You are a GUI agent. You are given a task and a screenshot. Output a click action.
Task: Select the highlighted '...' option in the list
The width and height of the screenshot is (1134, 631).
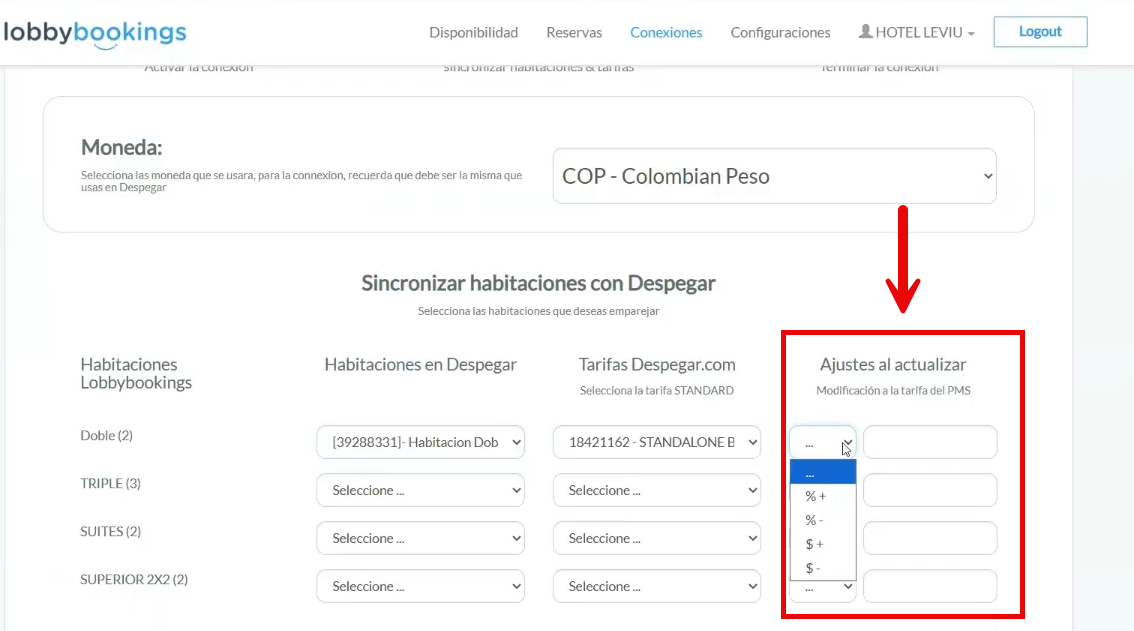pyautogui.click(x=823, y=473)
